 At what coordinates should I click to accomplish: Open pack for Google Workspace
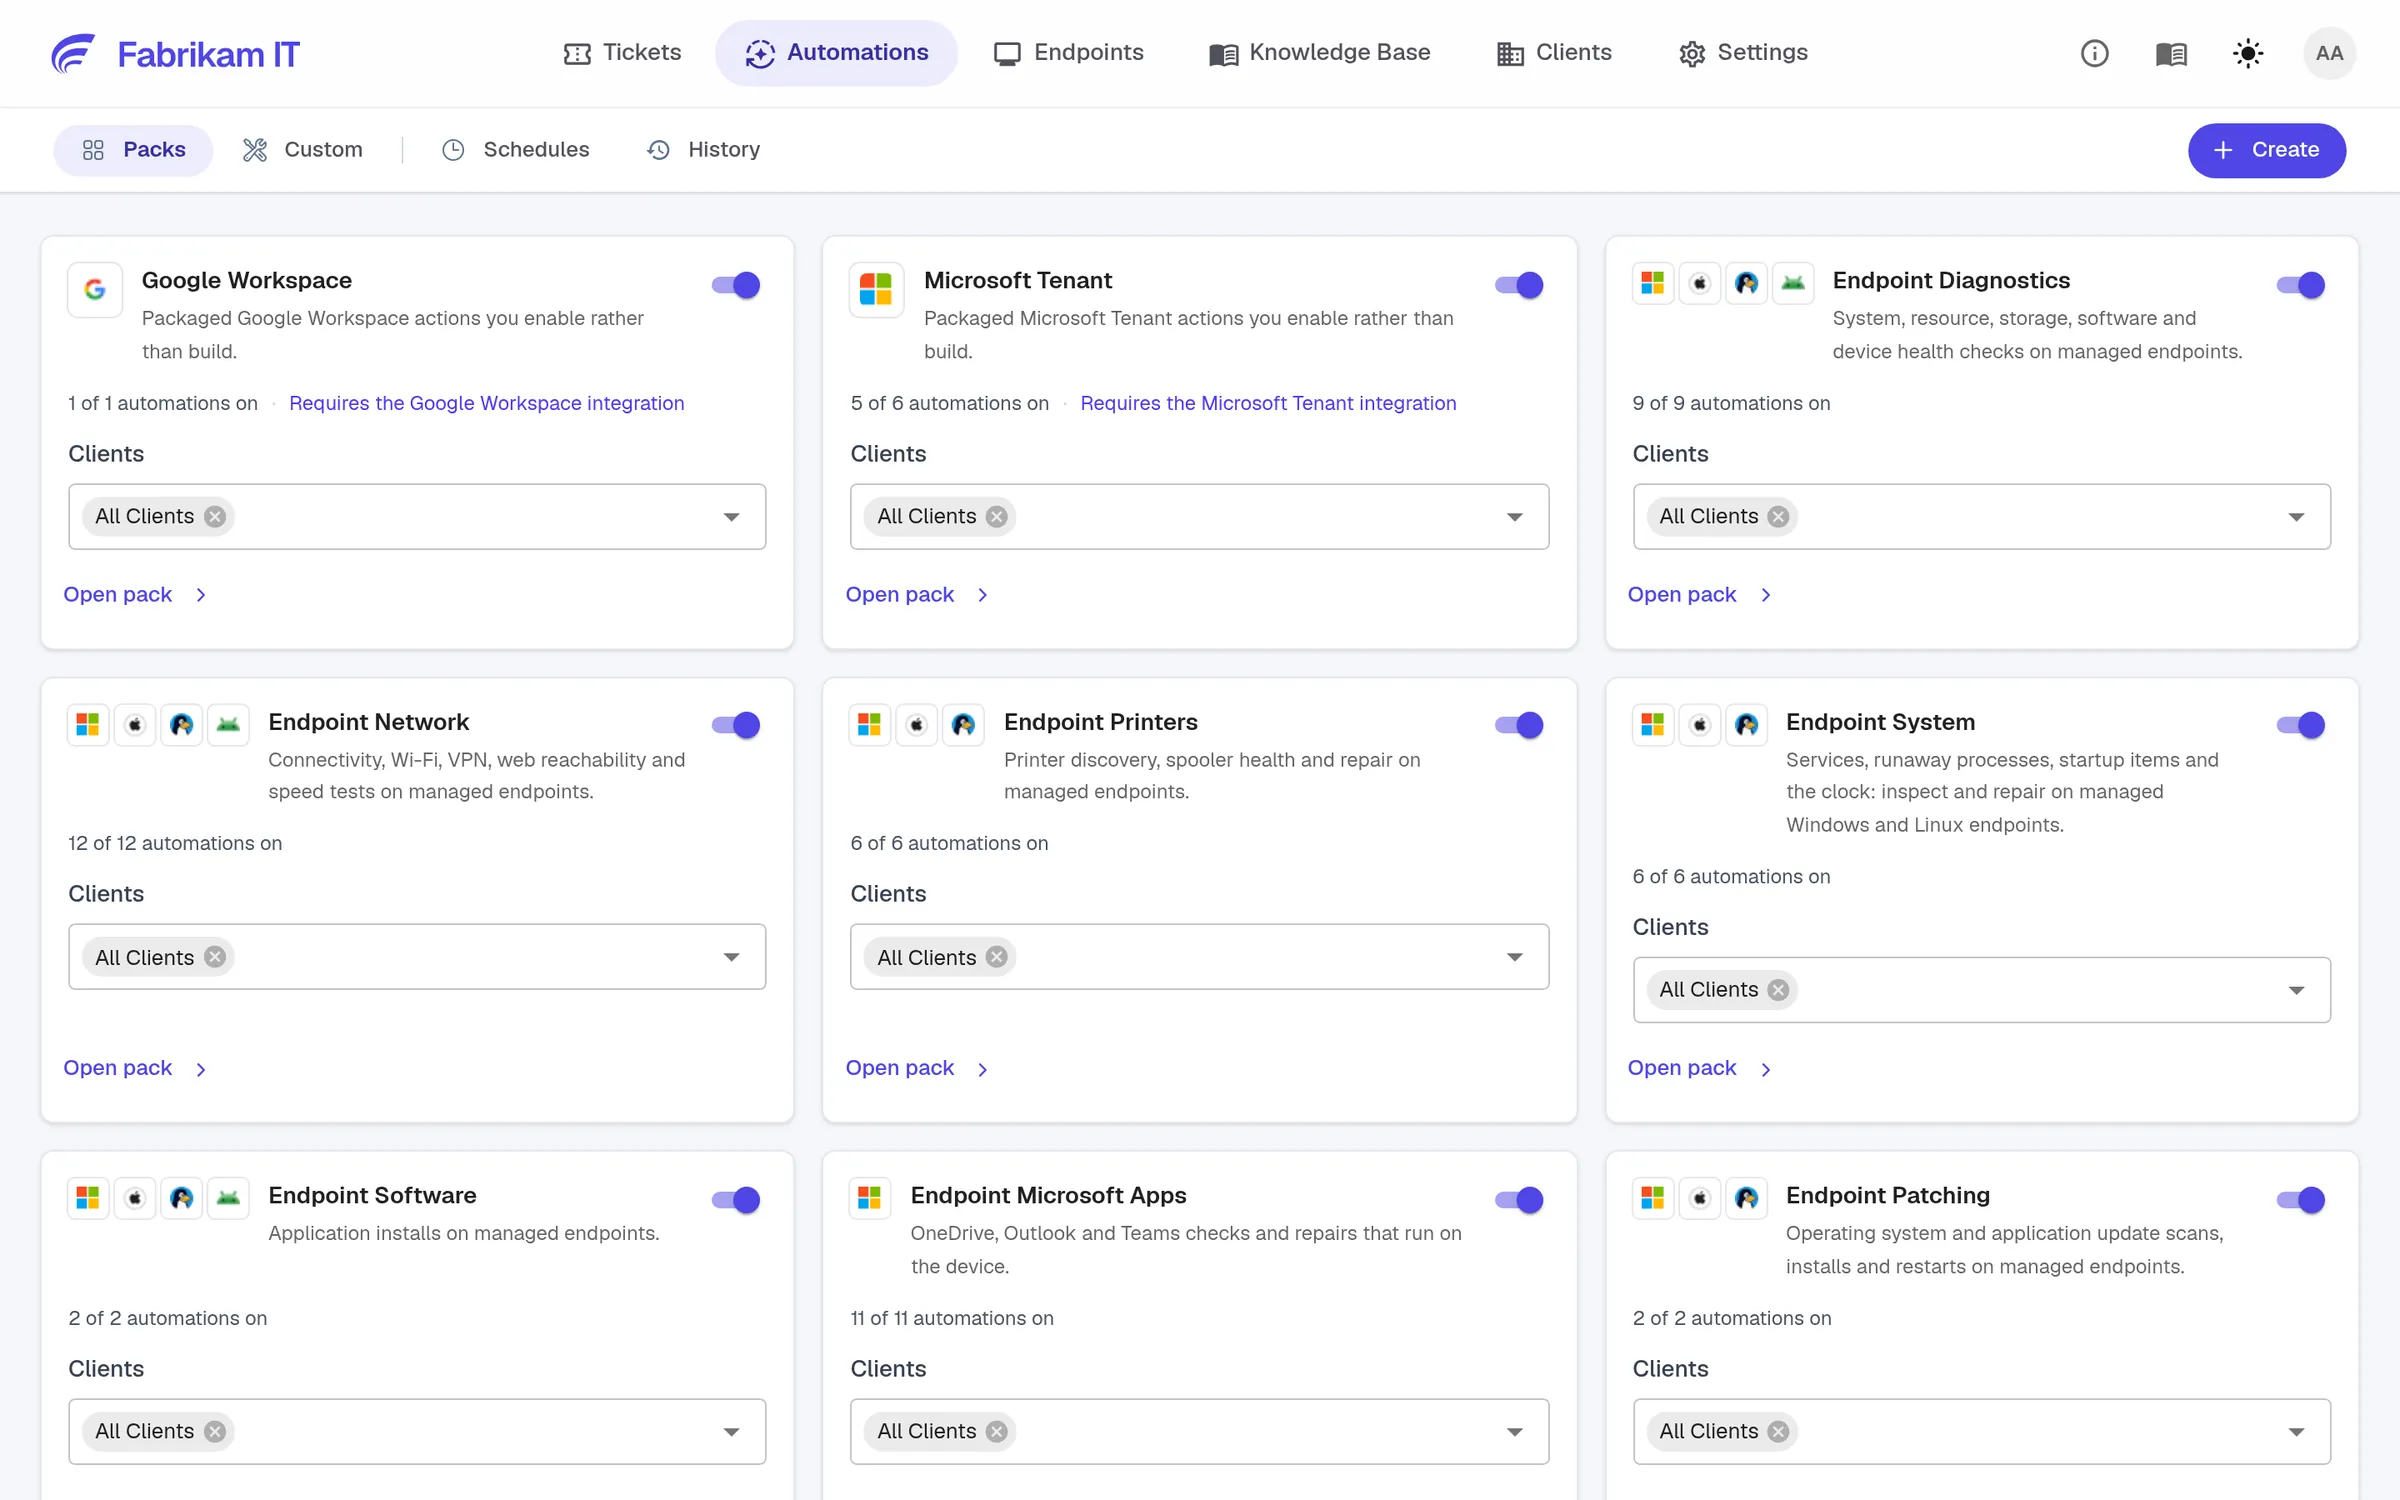point(135,595)
